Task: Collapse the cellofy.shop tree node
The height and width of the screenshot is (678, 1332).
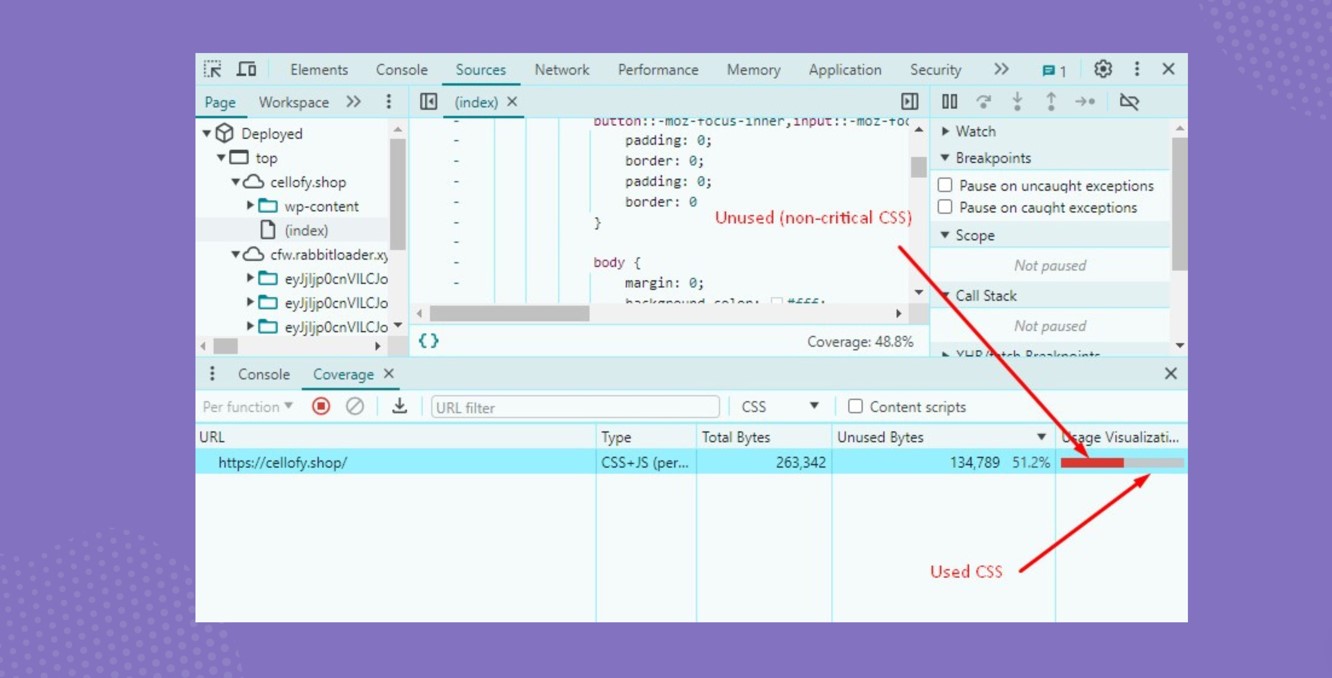Action: 235,182
